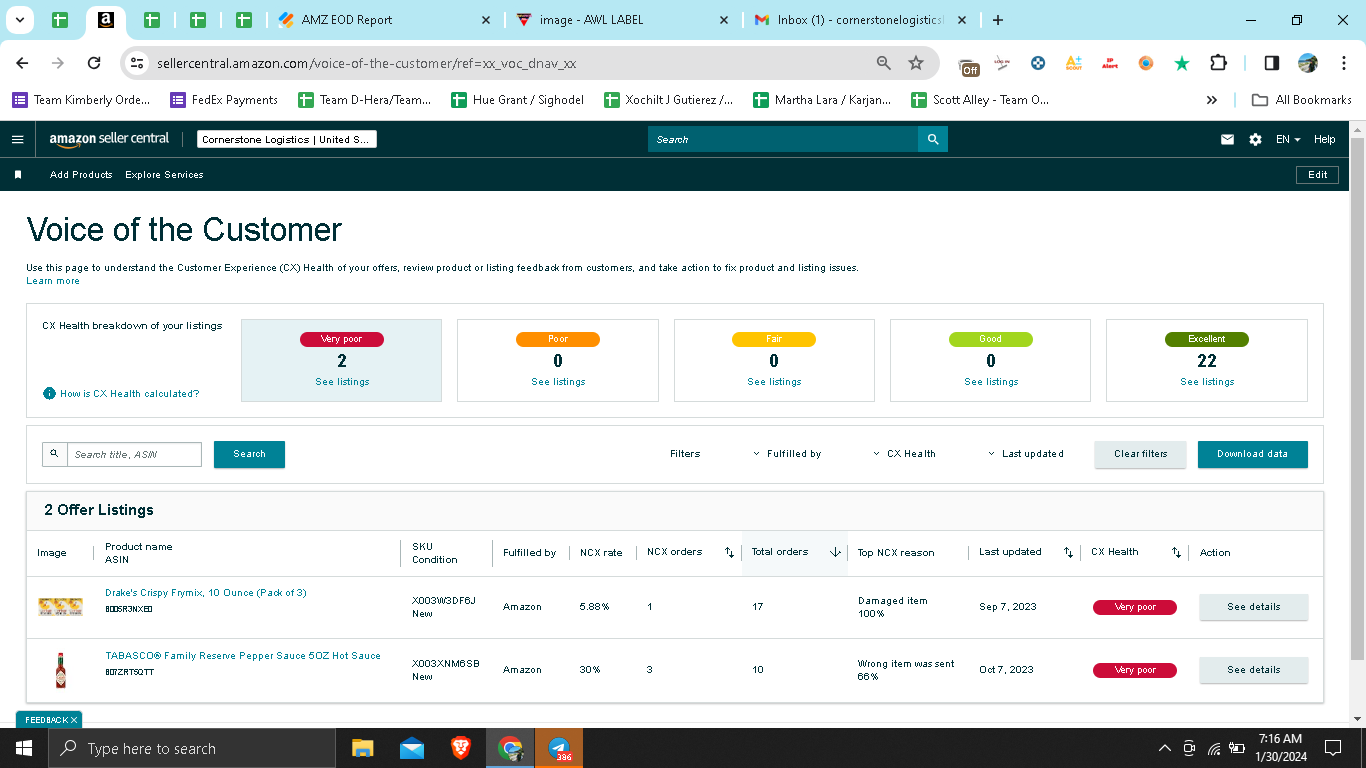Go back with browser back arrow

click(x=23, y=63)
